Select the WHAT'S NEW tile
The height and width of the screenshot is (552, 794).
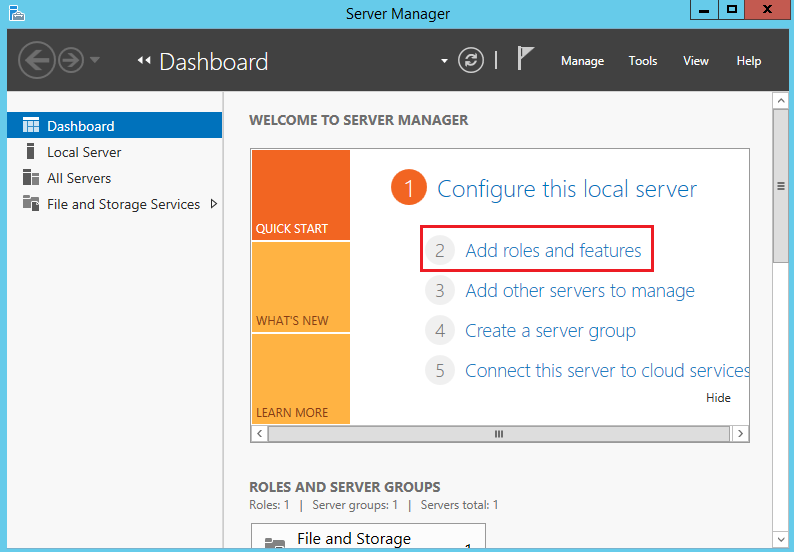coord(300,287)
